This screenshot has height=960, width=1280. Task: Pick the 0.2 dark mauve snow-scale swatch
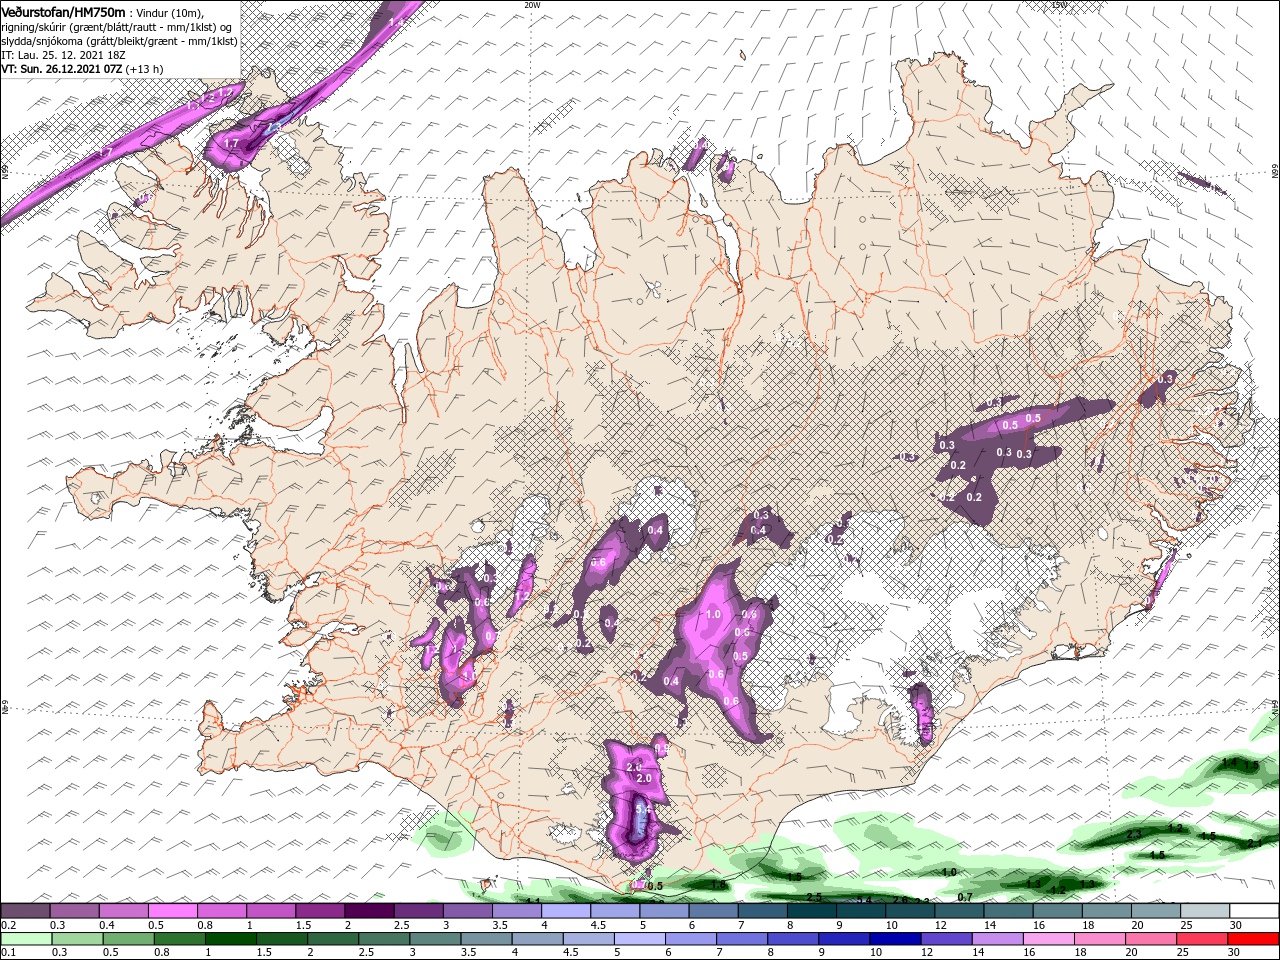pos(25,911)
